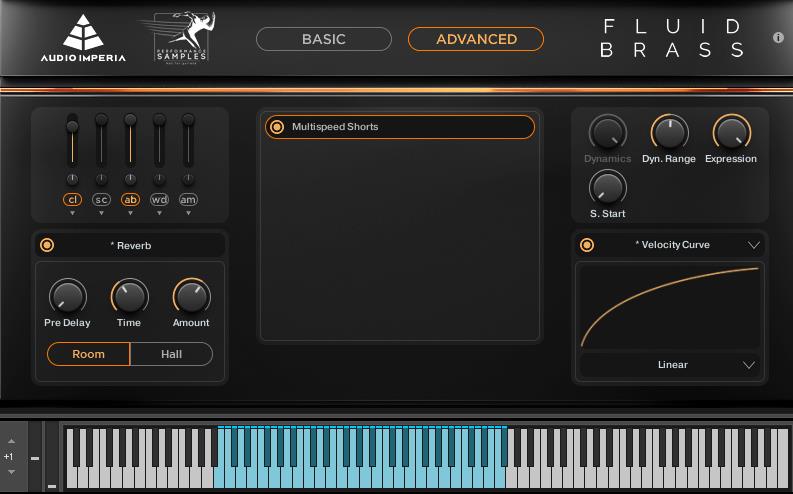Click the Pre Delay knob
The height and width of the screenshot is (494, 793).
(68, 297)
